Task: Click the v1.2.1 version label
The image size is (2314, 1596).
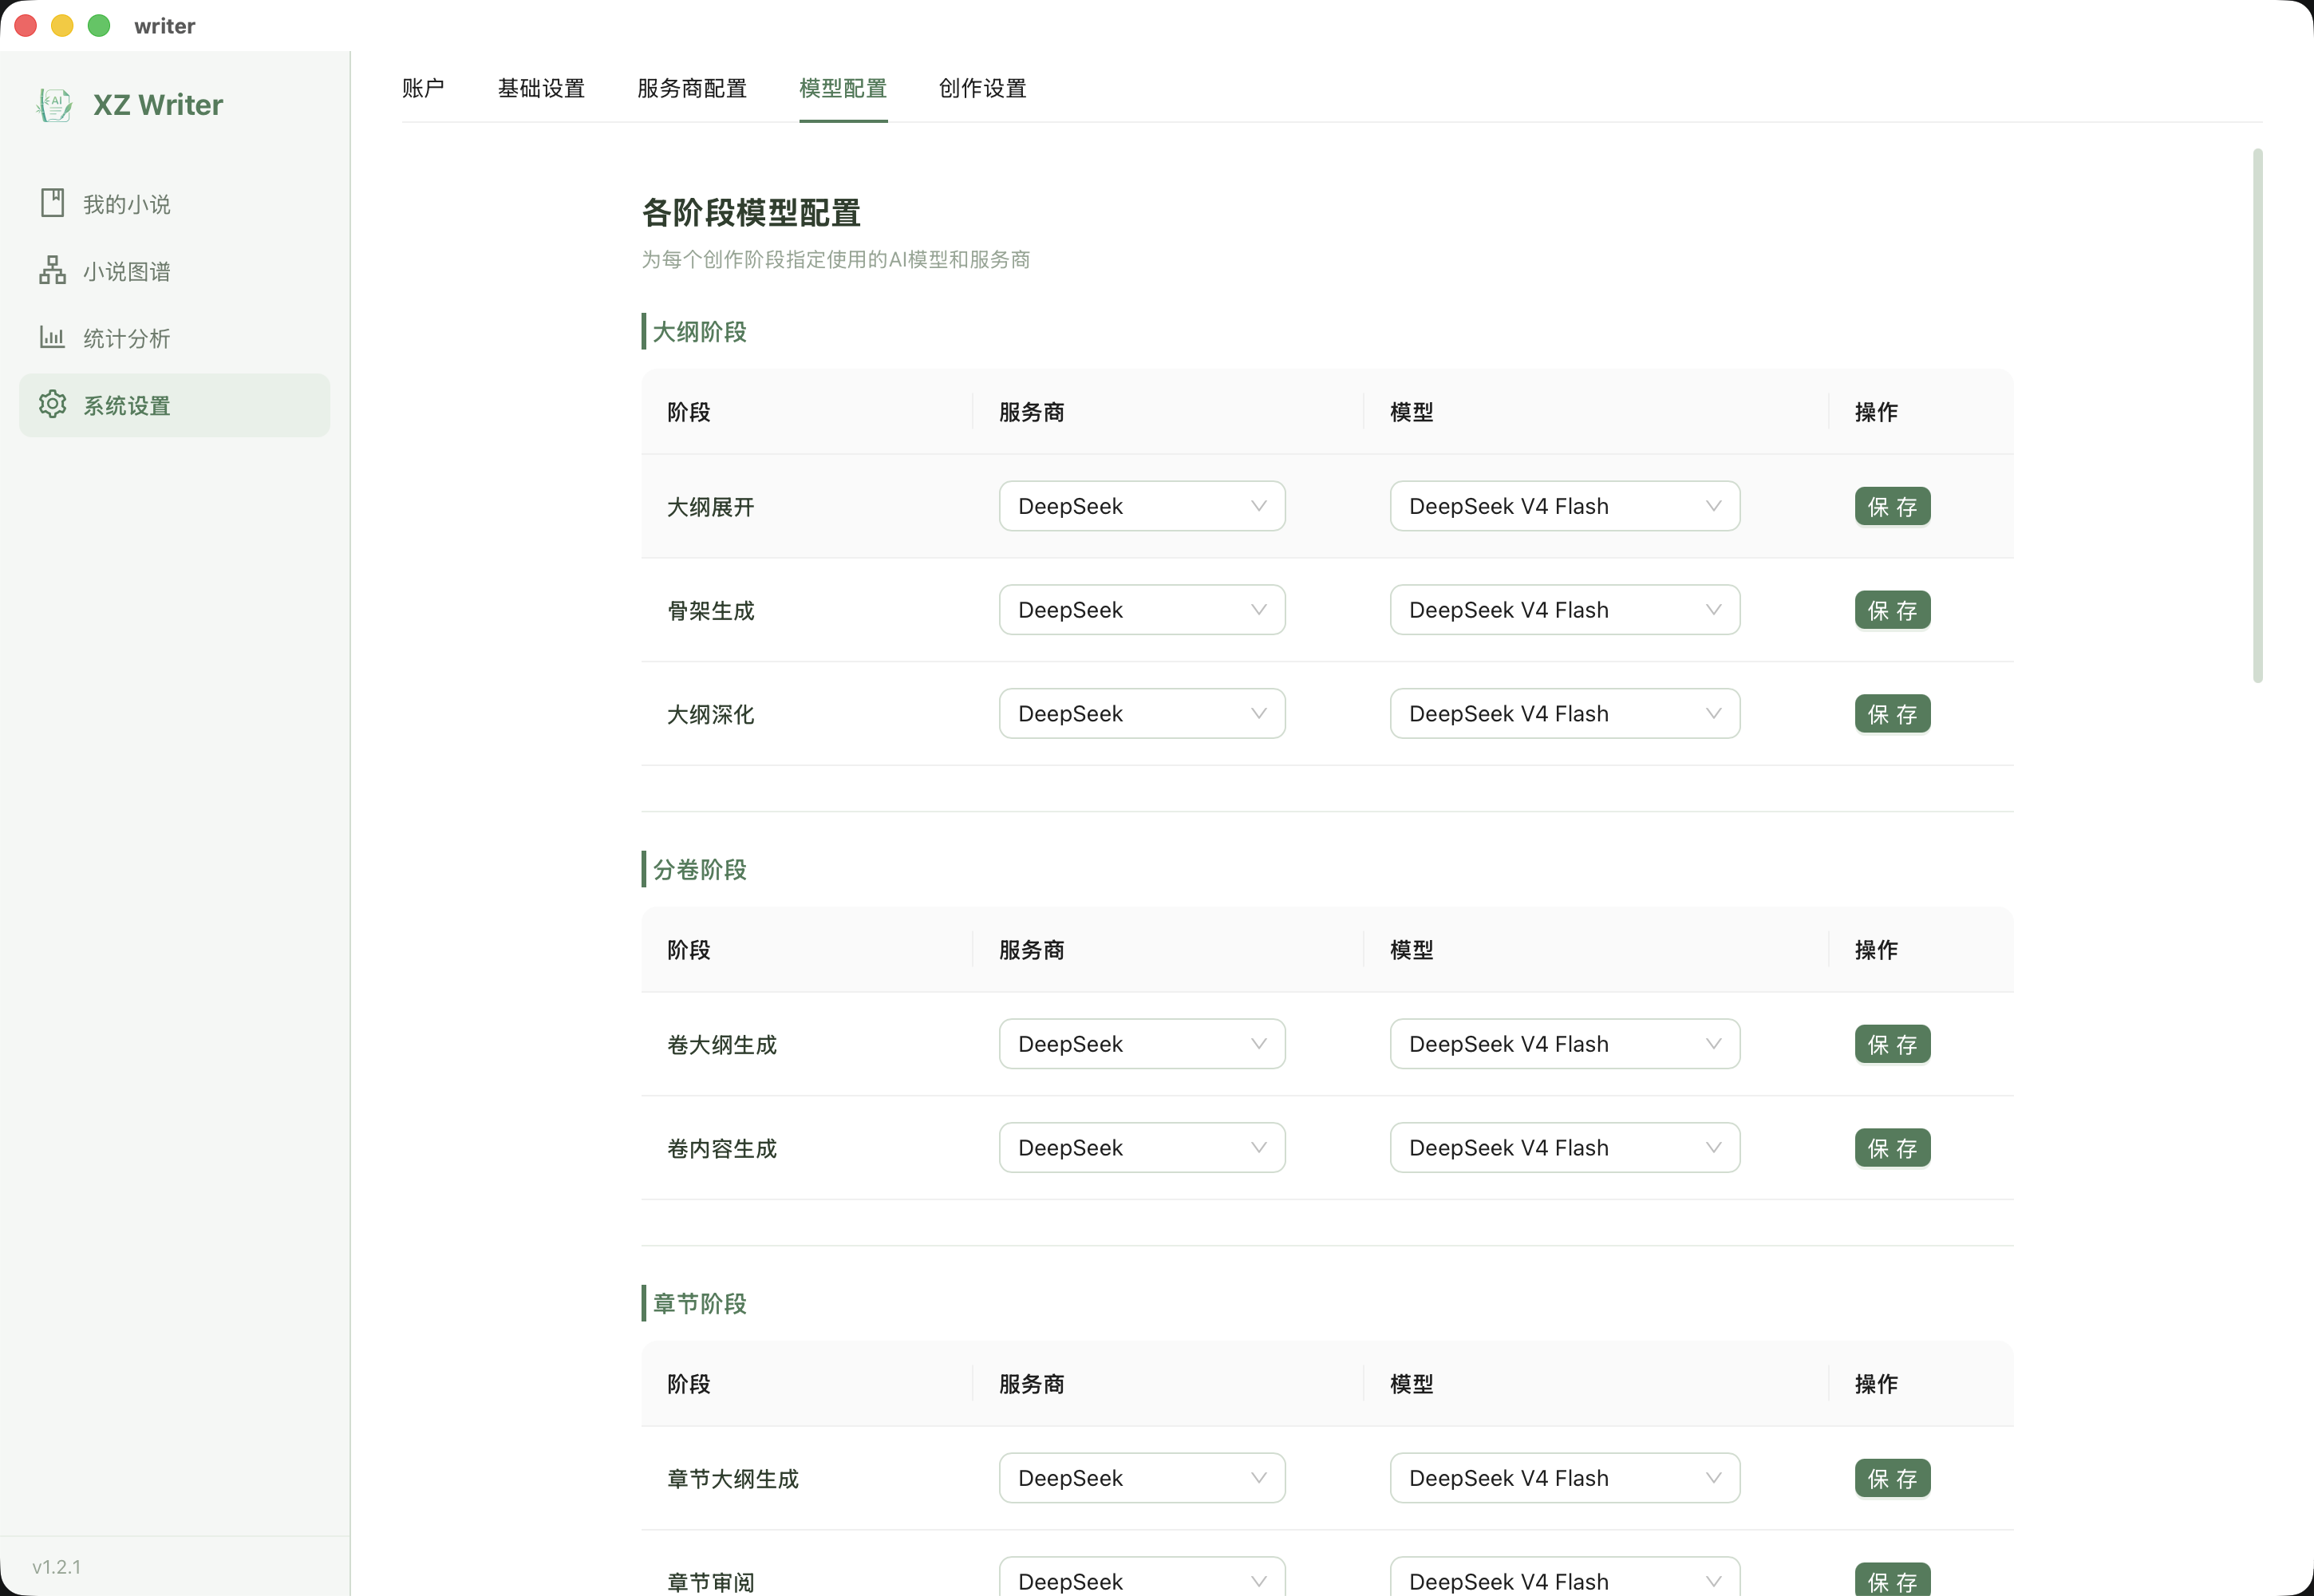Action: click(56, 1567)
